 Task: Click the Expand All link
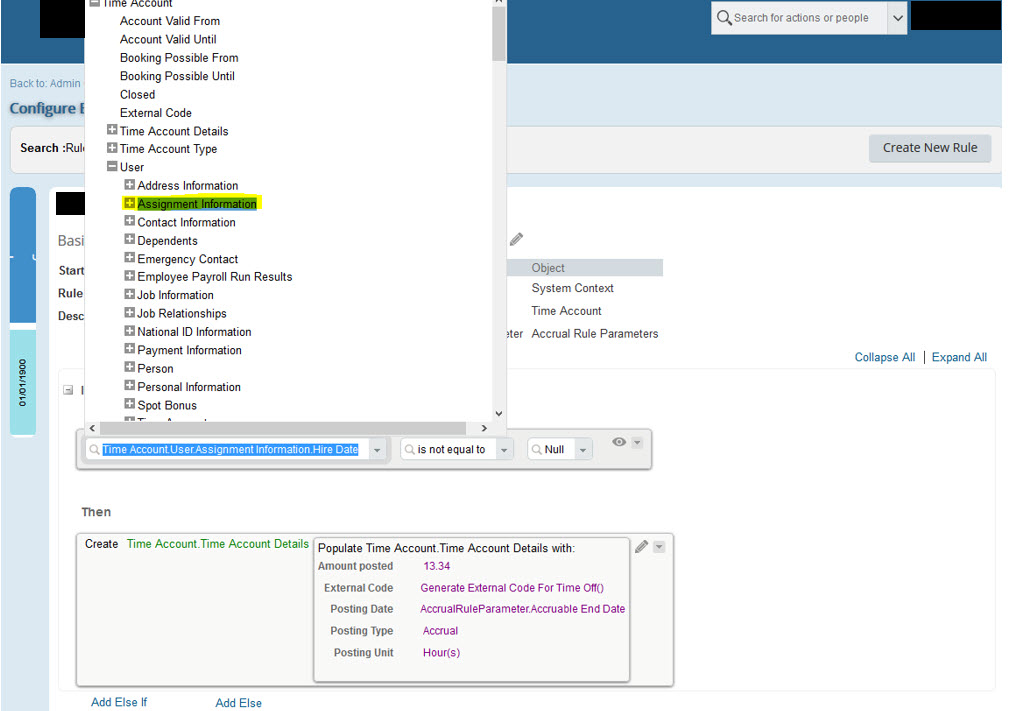pyautogui.click(x=959, y=357)
